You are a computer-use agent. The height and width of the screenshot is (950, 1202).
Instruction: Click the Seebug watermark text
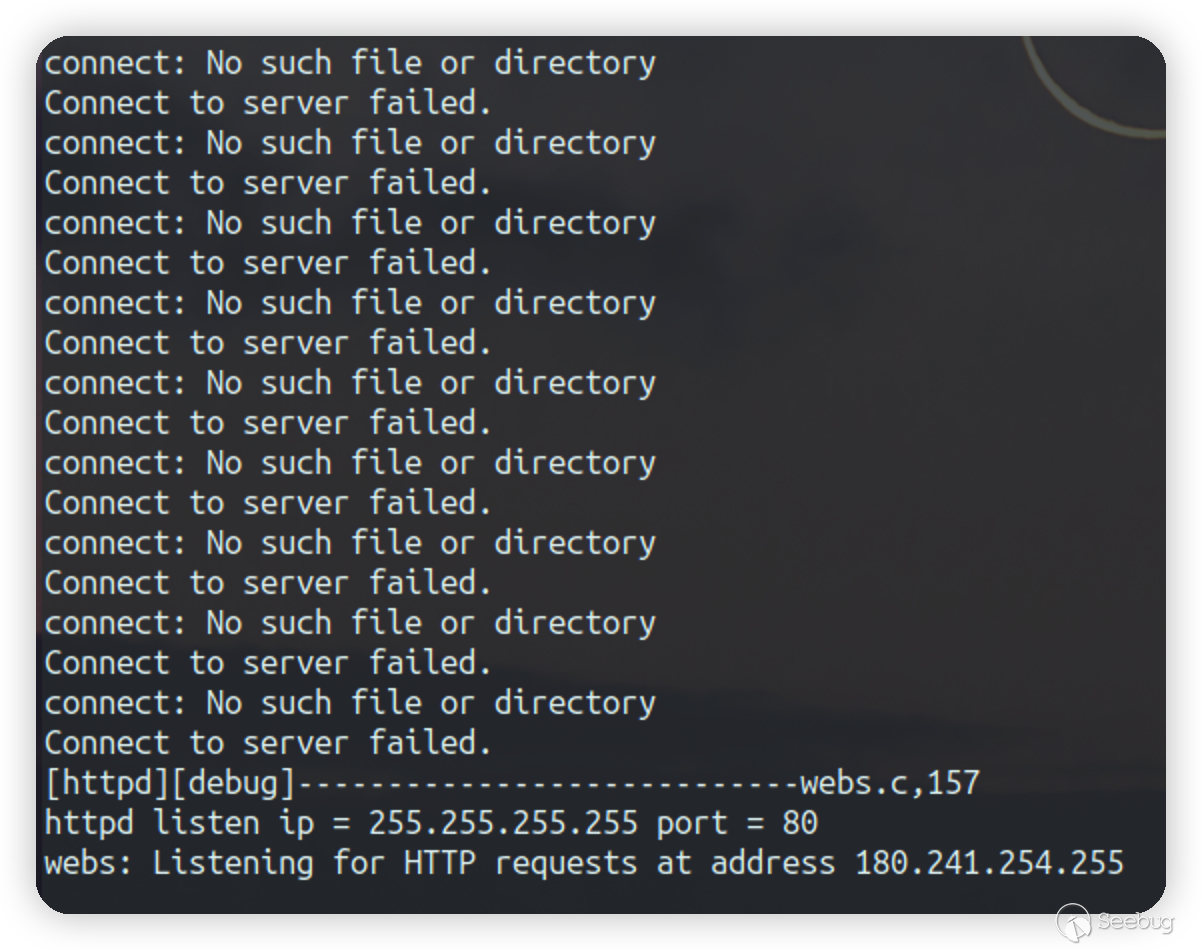coord(1134,921)
